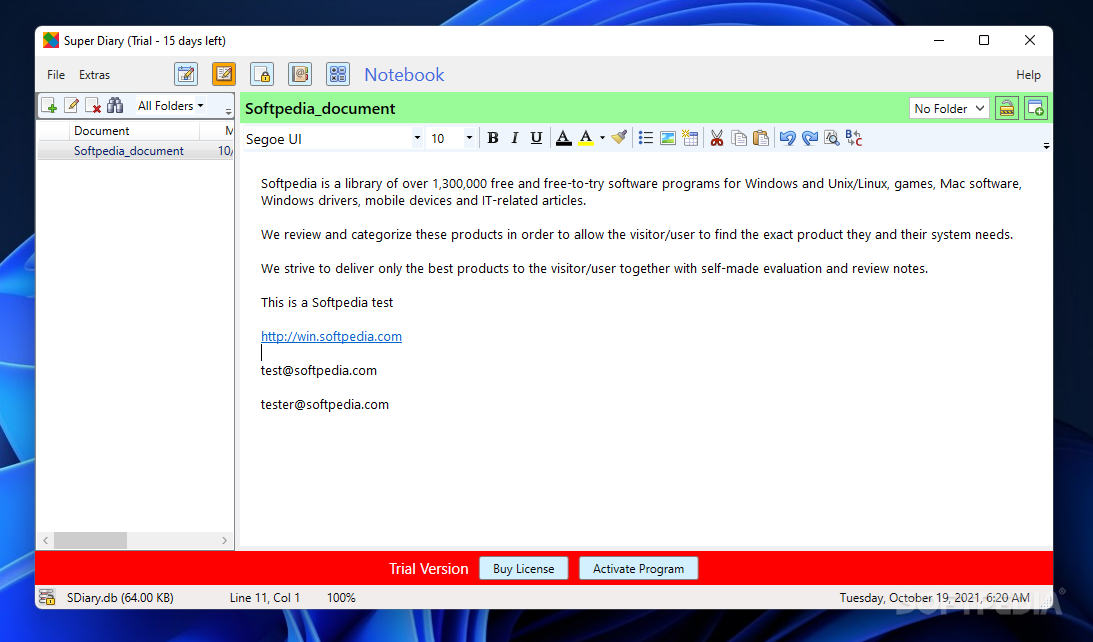Open the File menu
Image resolution: width=1093 pixels, height=642 pixels.
click(x=56, y=75)
